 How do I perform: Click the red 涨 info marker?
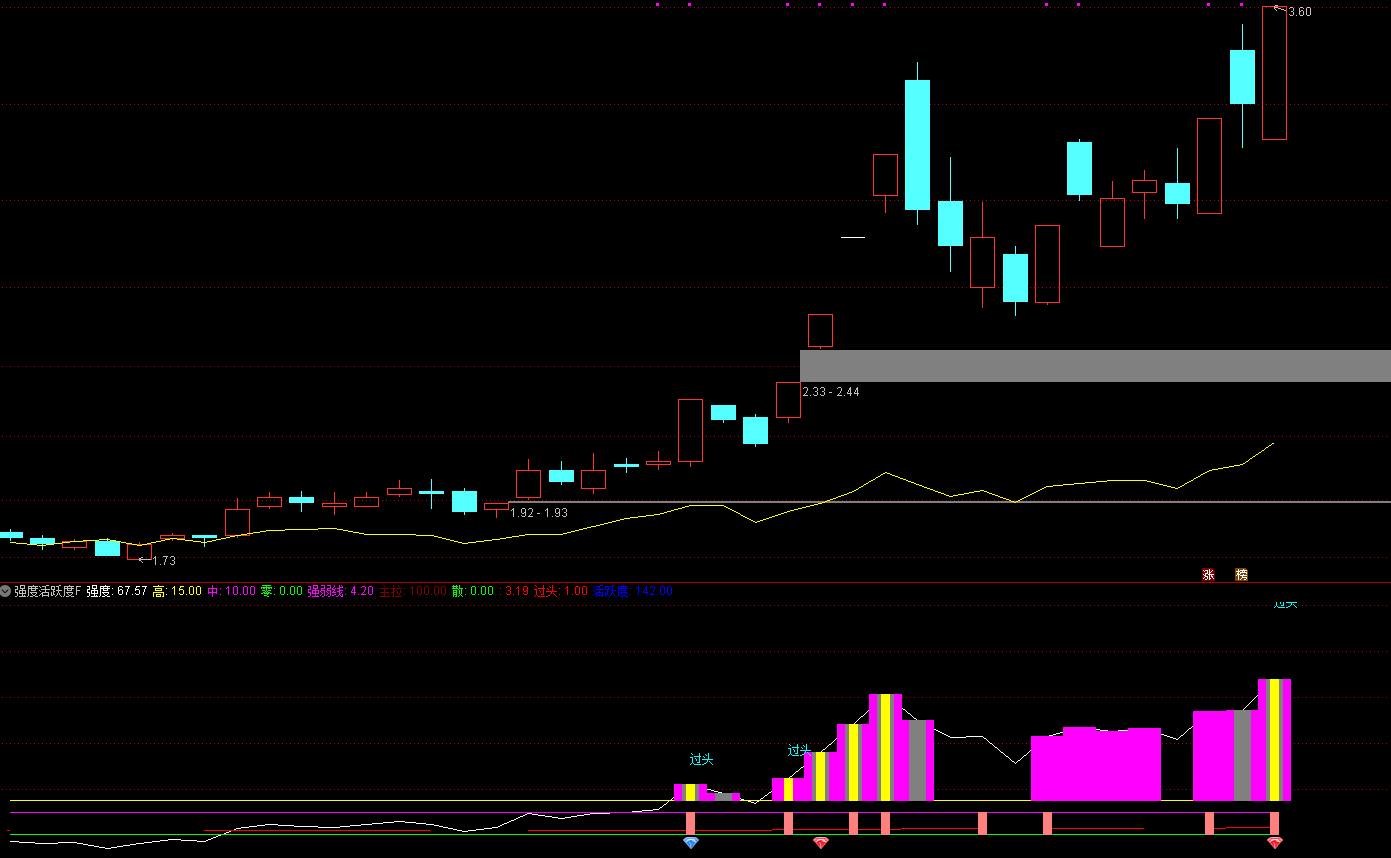tap(1208, 575)
